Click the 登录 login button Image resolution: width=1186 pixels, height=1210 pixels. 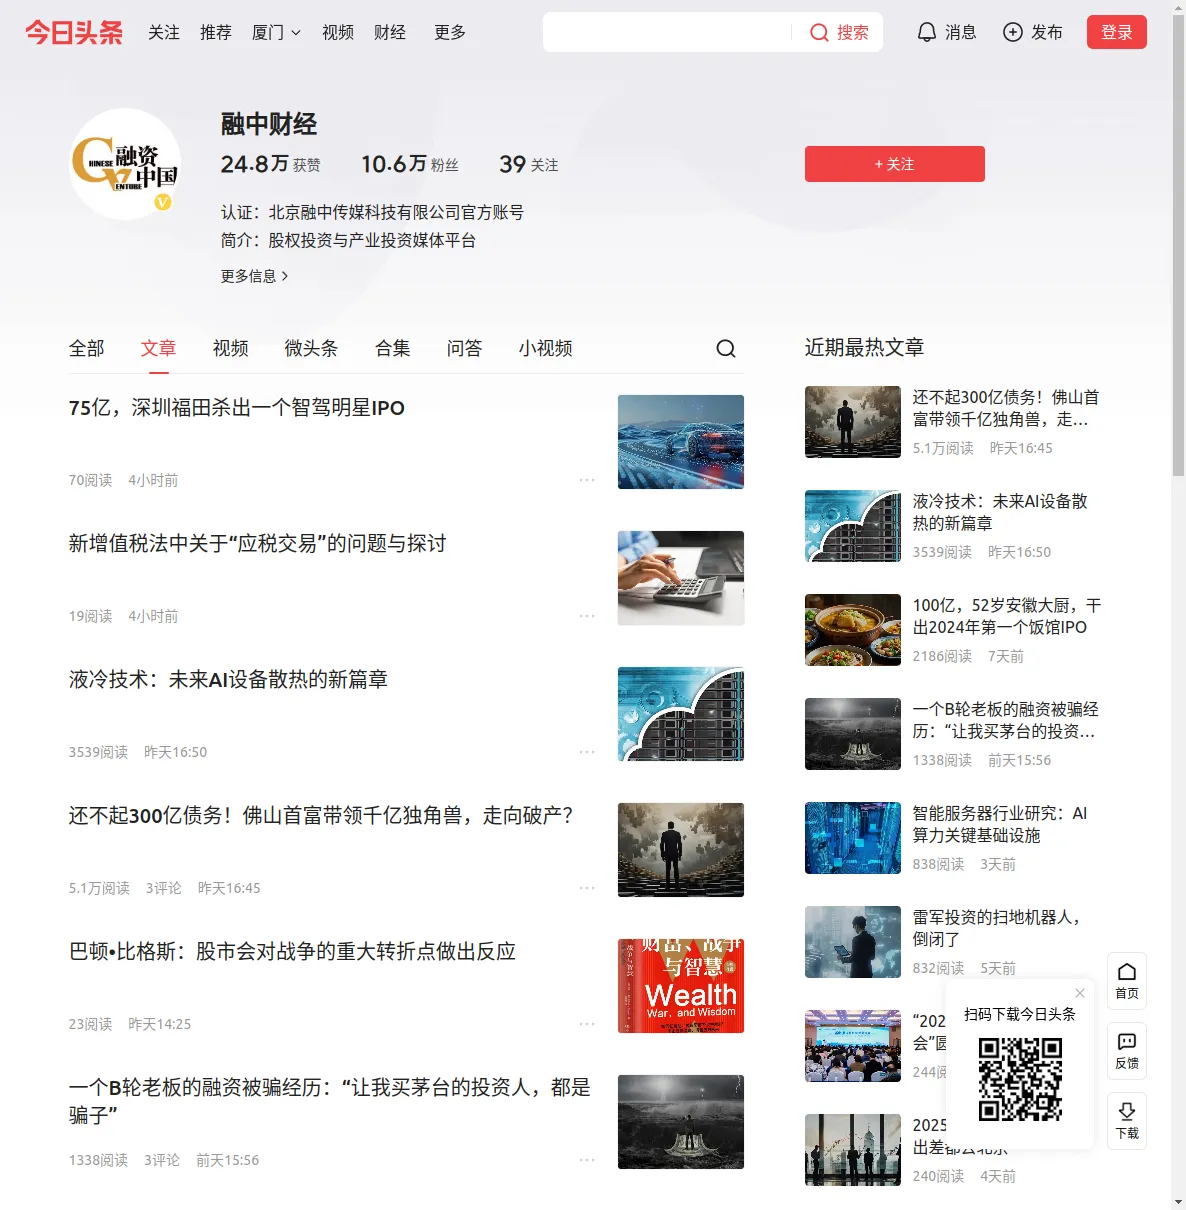(x=1117, y=32)
